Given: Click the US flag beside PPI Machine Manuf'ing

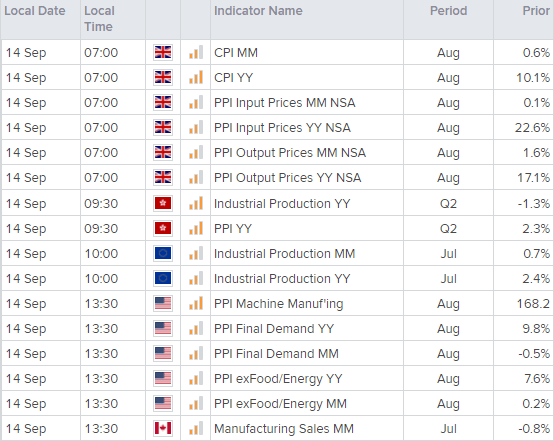Looking at the screenshot, I should (x=163, y=304).
